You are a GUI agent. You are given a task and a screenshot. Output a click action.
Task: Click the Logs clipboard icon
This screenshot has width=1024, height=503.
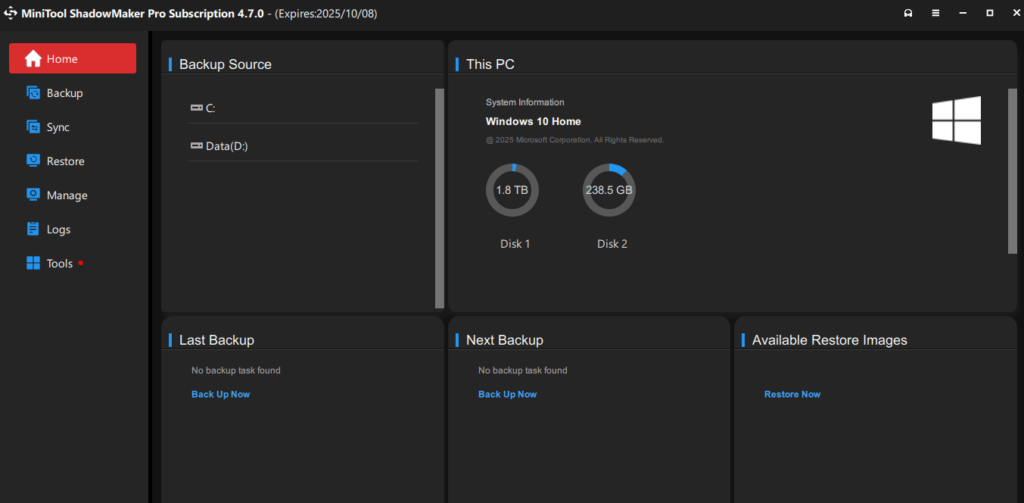coord(33,229)
